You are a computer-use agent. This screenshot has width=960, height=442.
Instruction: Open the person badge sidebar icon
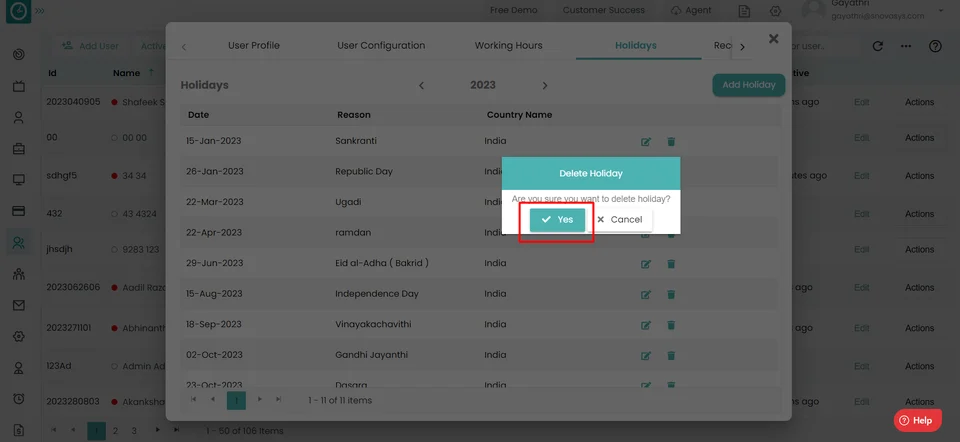coord(19,368)
